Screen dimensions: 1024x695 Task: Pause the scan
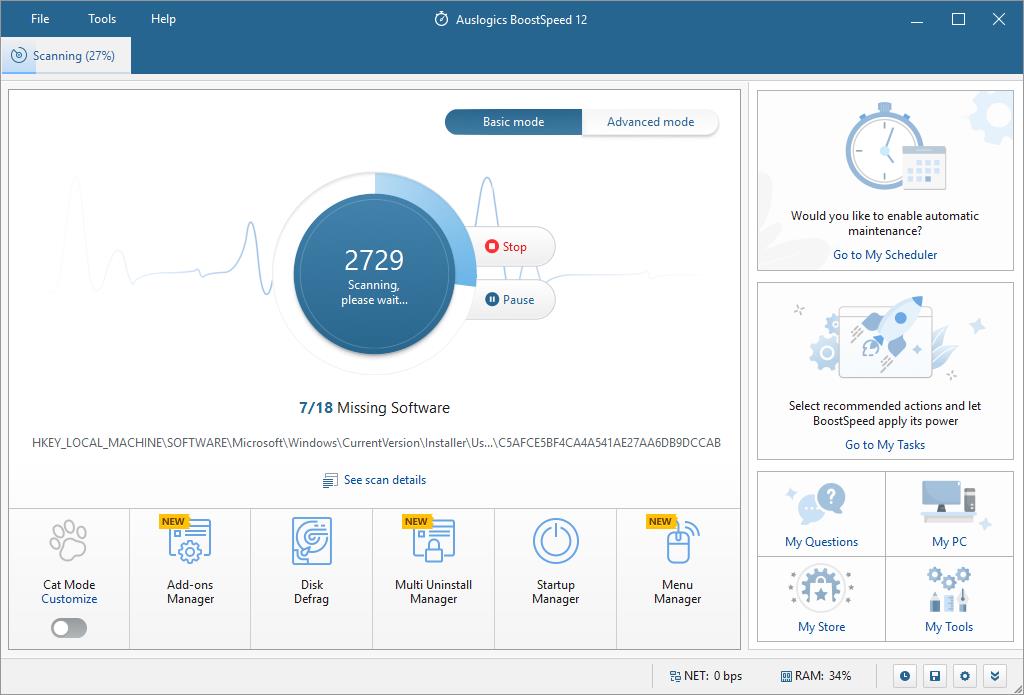pyautogui.click(x=510, y=300)
